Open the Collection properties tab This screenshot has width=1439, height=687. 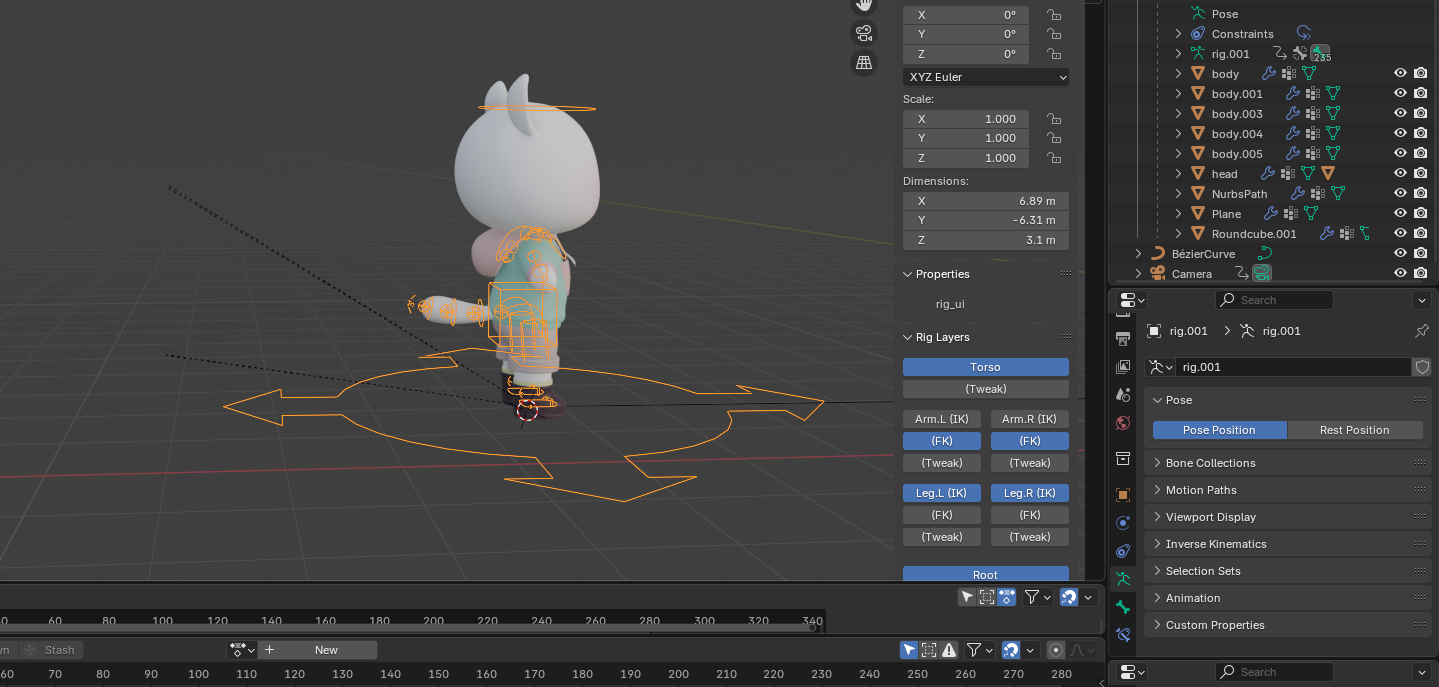click(x=1123, y=458)
